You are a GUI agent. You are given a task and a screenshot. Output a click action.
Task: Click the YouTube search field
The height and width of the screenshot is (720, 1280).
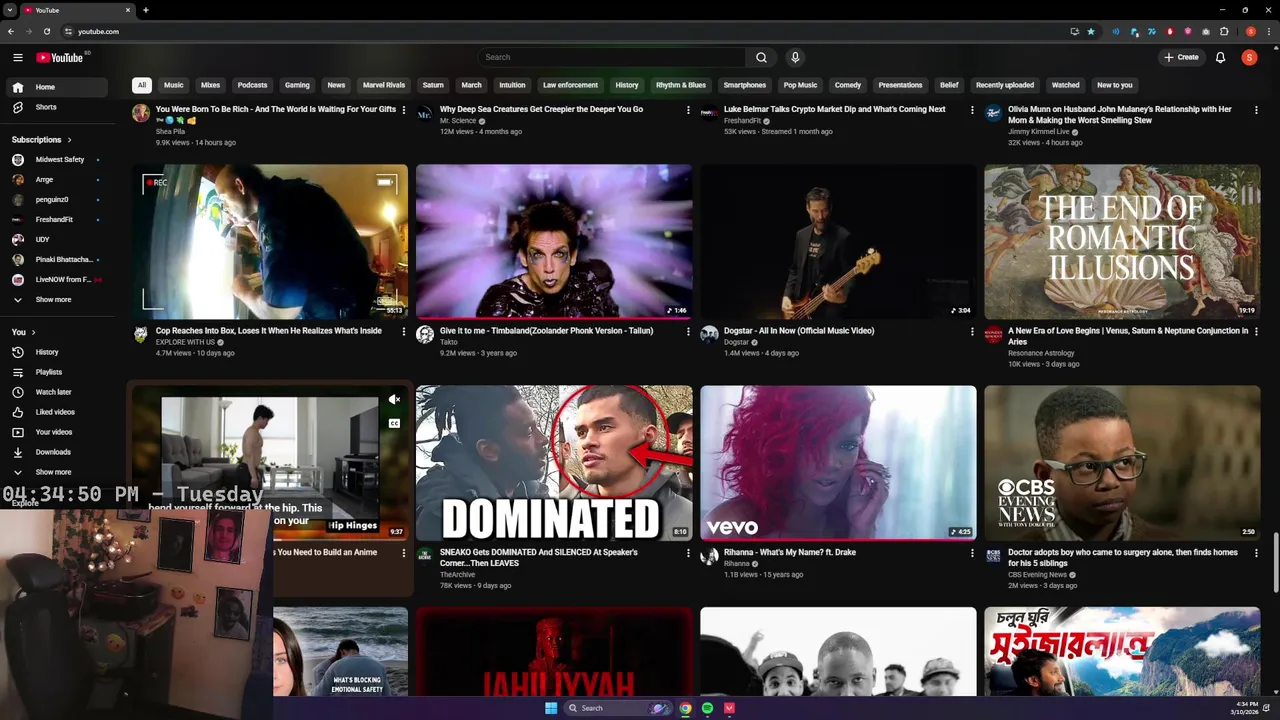coord(612,57)
